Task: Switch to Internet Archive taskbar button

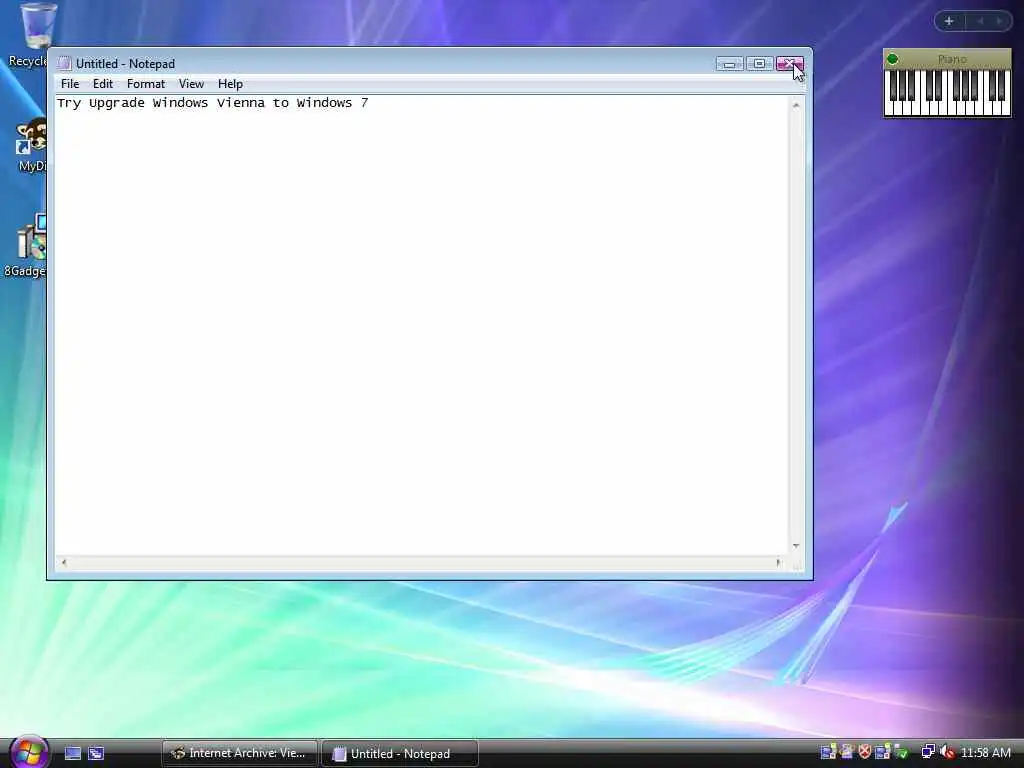Action: 239,754
